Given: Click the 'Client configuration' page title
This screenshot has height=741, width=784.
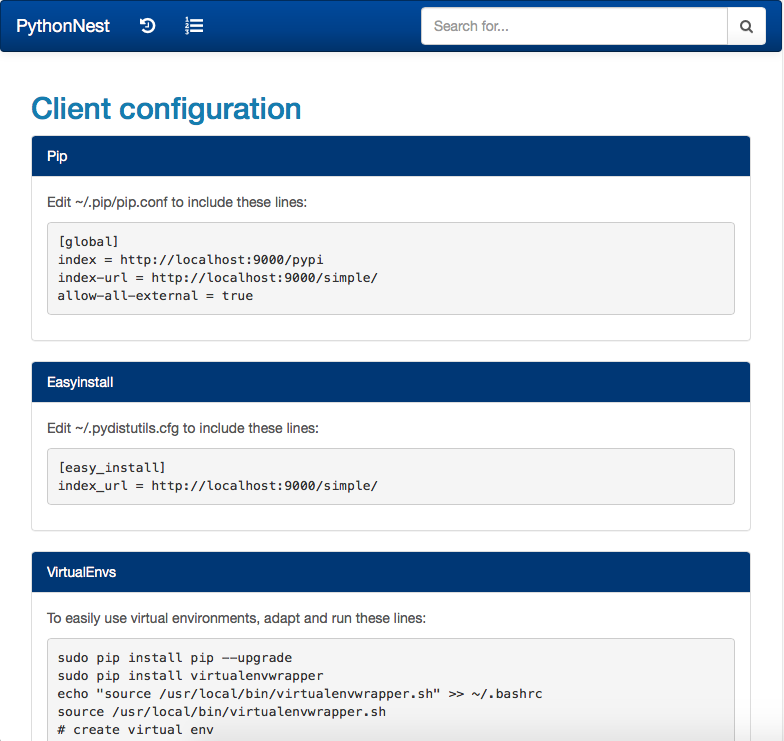Looking at the screenshot, I should (166, 108).
